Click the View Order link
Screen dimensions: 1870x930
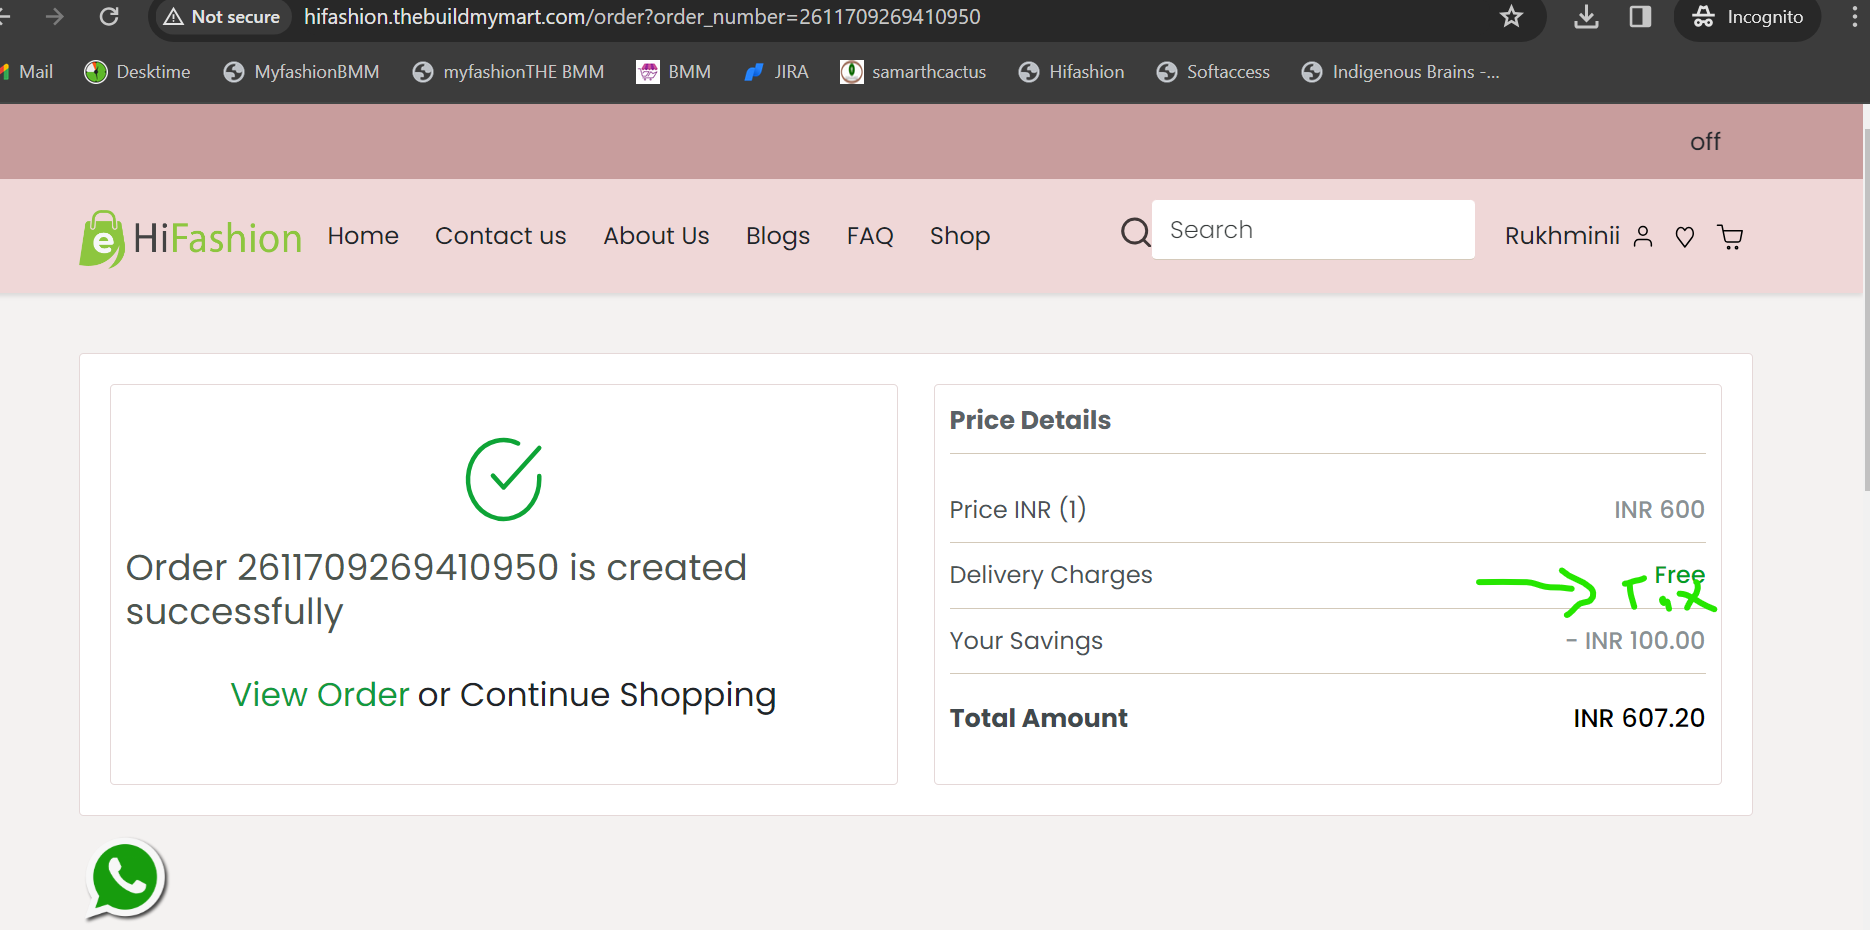click(320, 694)
